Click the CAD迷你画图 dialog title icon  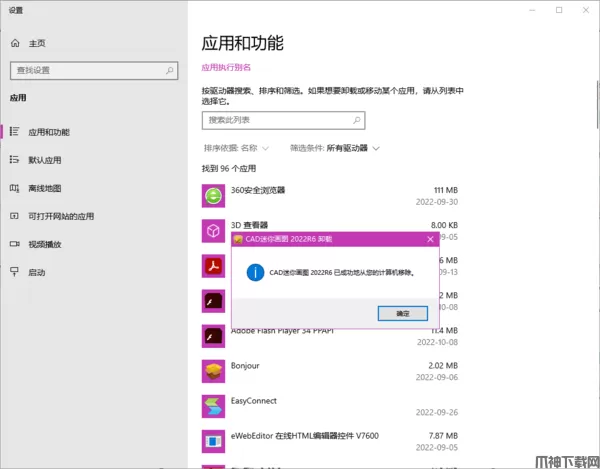click(x=238, y=239)
